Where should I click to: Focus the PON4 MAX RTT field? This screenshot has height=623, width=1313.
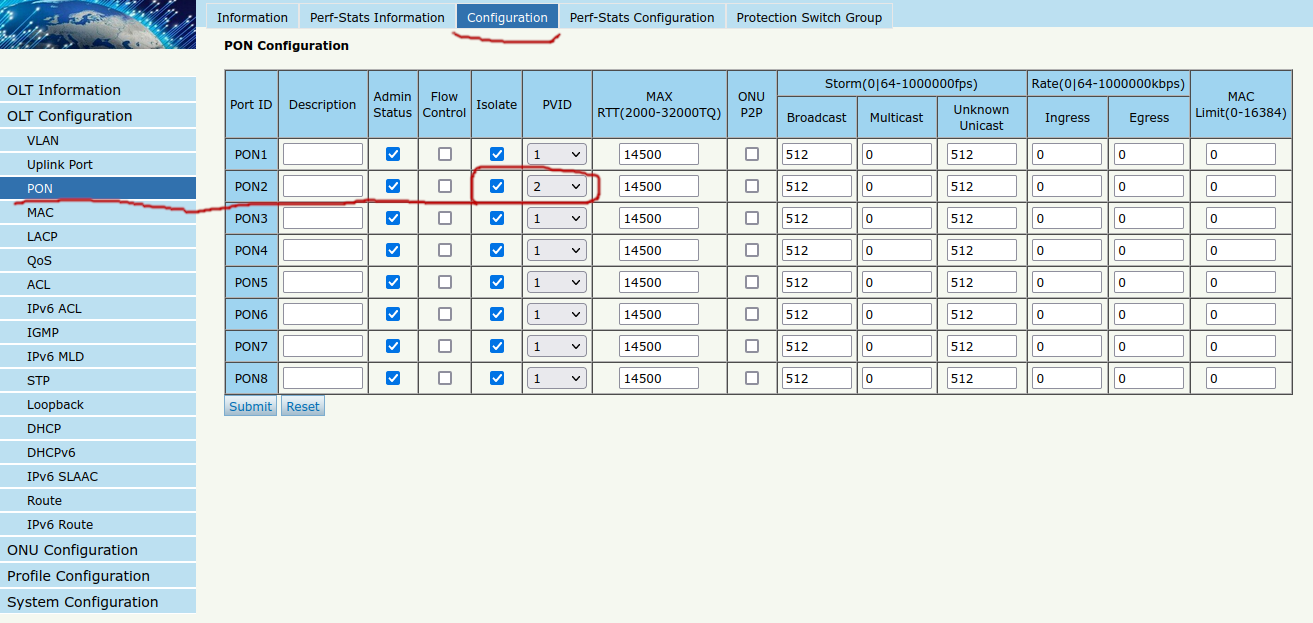pyautogui.click(x=659, y=250)
